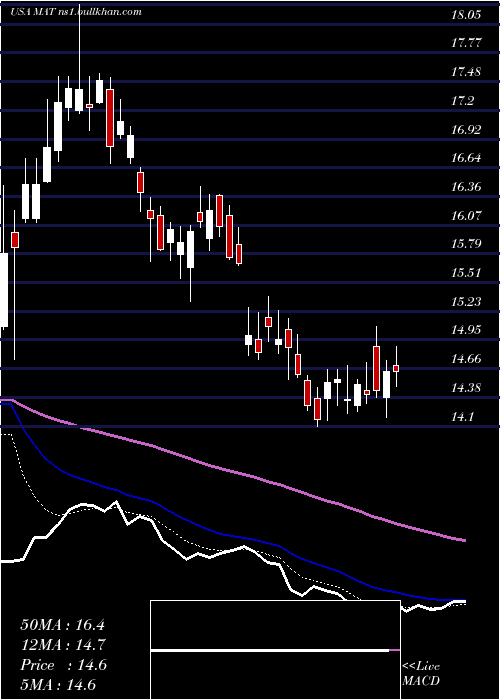Click the 18.05 price axis label
The image size is (500, 700).
click(x=466, y=14)
